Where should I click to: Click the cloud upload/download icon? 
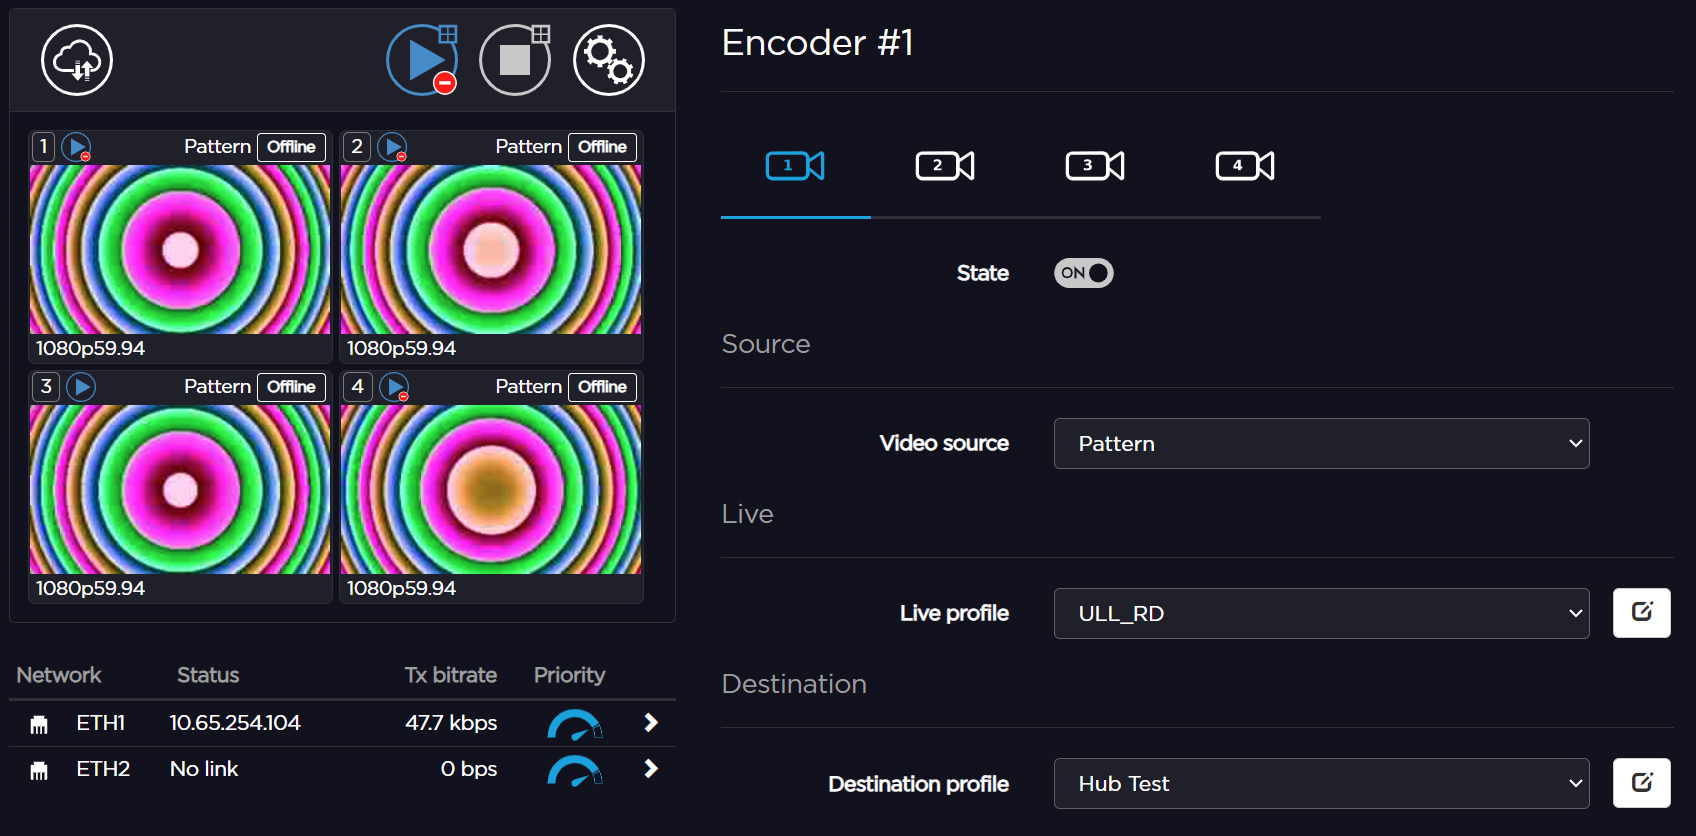(x=77, y=60)
